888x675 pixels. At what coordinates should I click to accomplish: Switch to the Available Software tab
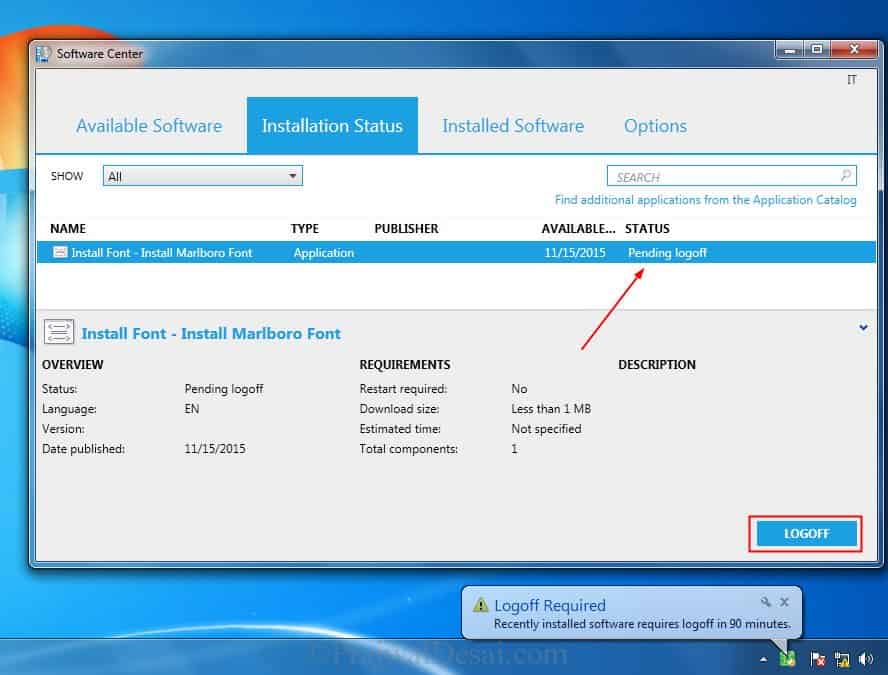(149, 126)
